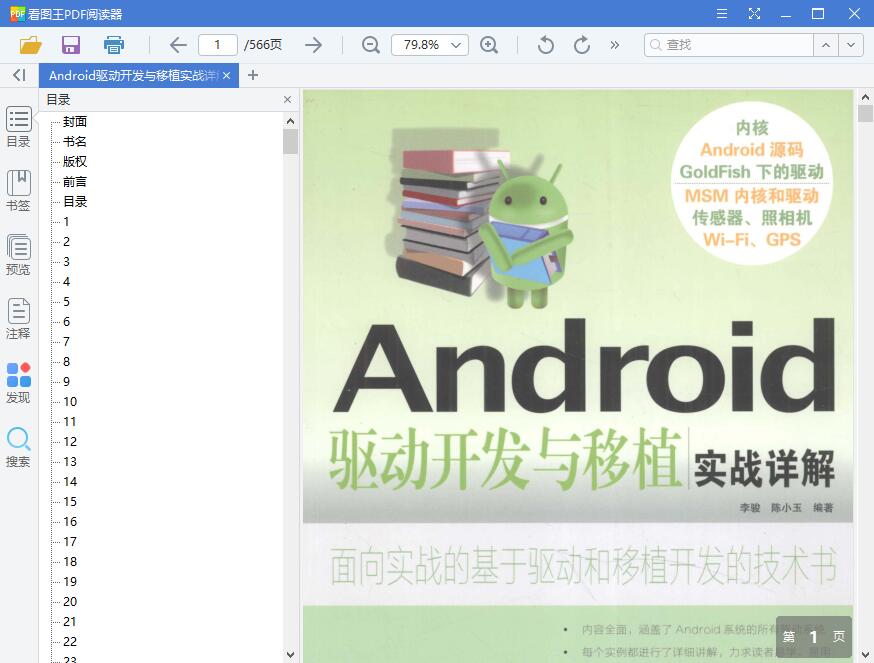Screen dimensions: 874x663
Task: Zoom in on the PDF page
Action: [491, 44]
